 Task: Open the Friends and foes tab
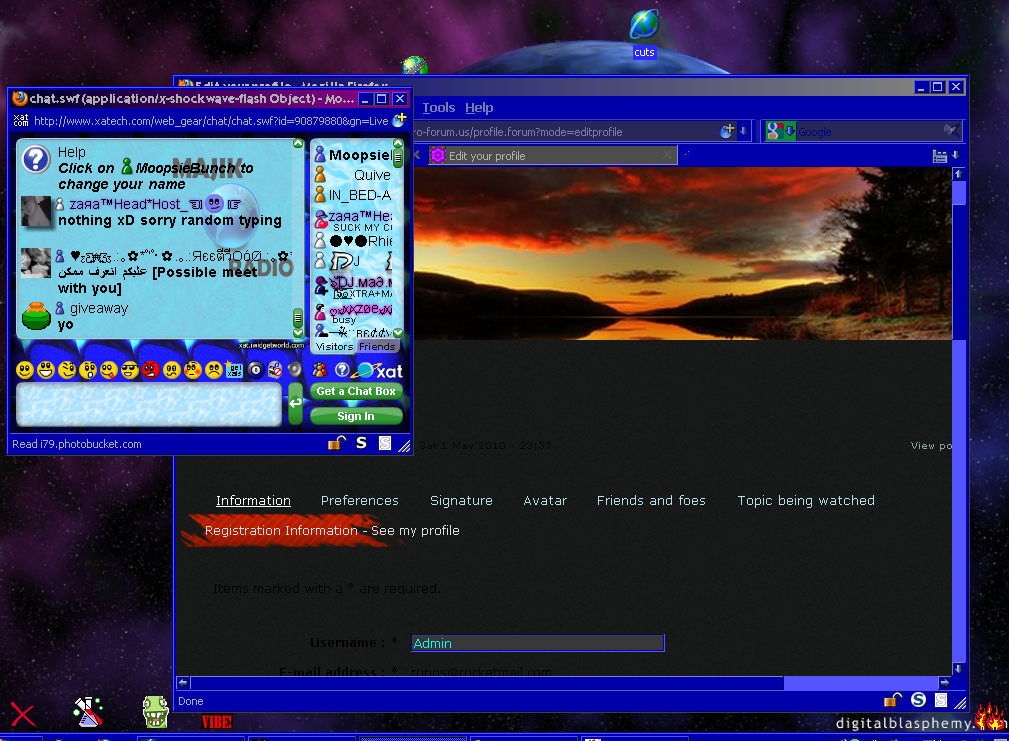651,500
